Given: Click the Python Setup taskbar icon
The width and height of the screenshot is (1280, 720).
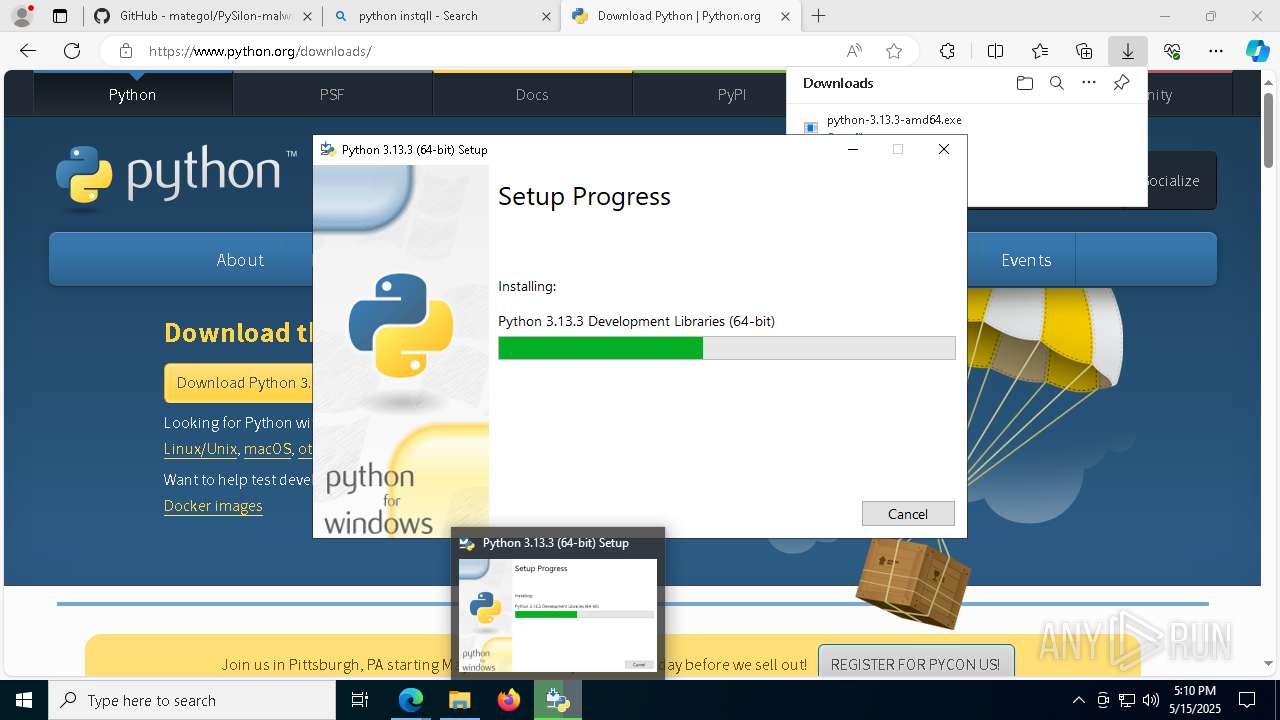Looking at the screenshot, I should (558, 700).
